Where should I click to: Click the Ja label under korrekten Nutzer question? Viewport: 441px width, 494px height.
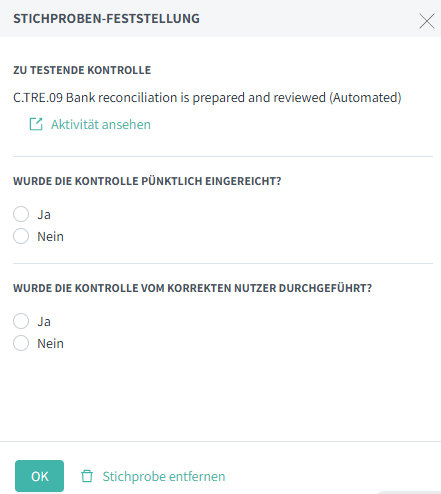(x=44, y=322)
